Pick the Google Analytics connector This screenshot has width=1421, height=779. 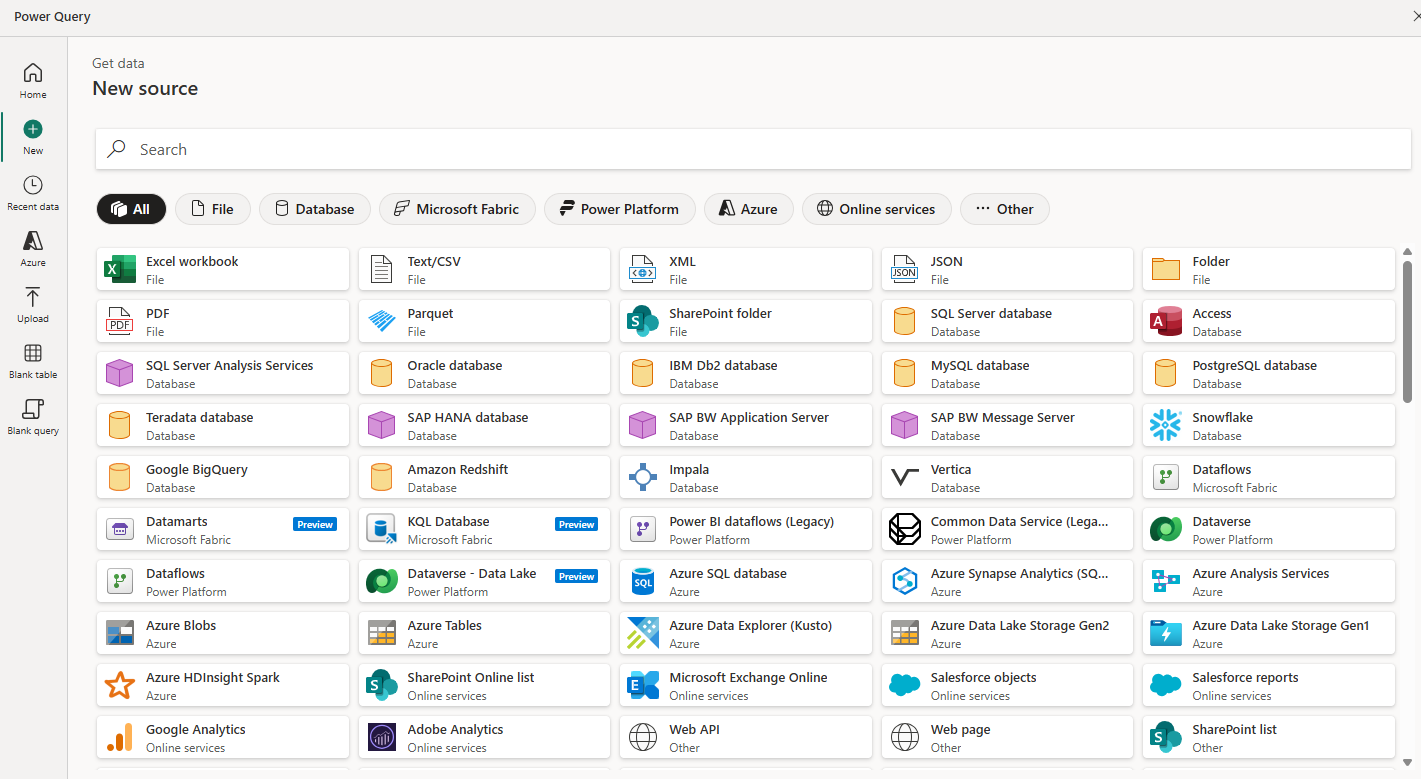pyautogui.click(x=222, y=736)
